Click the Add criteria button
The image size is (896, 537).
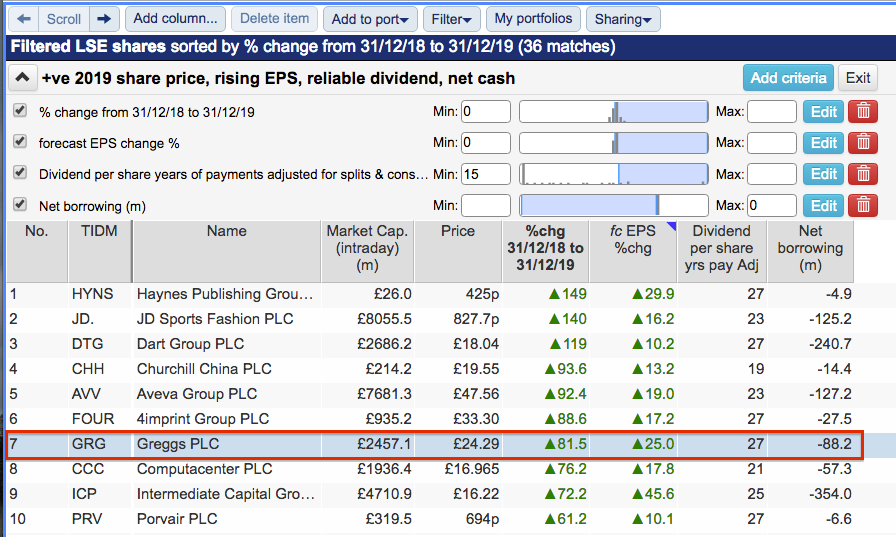click(788, 78)
